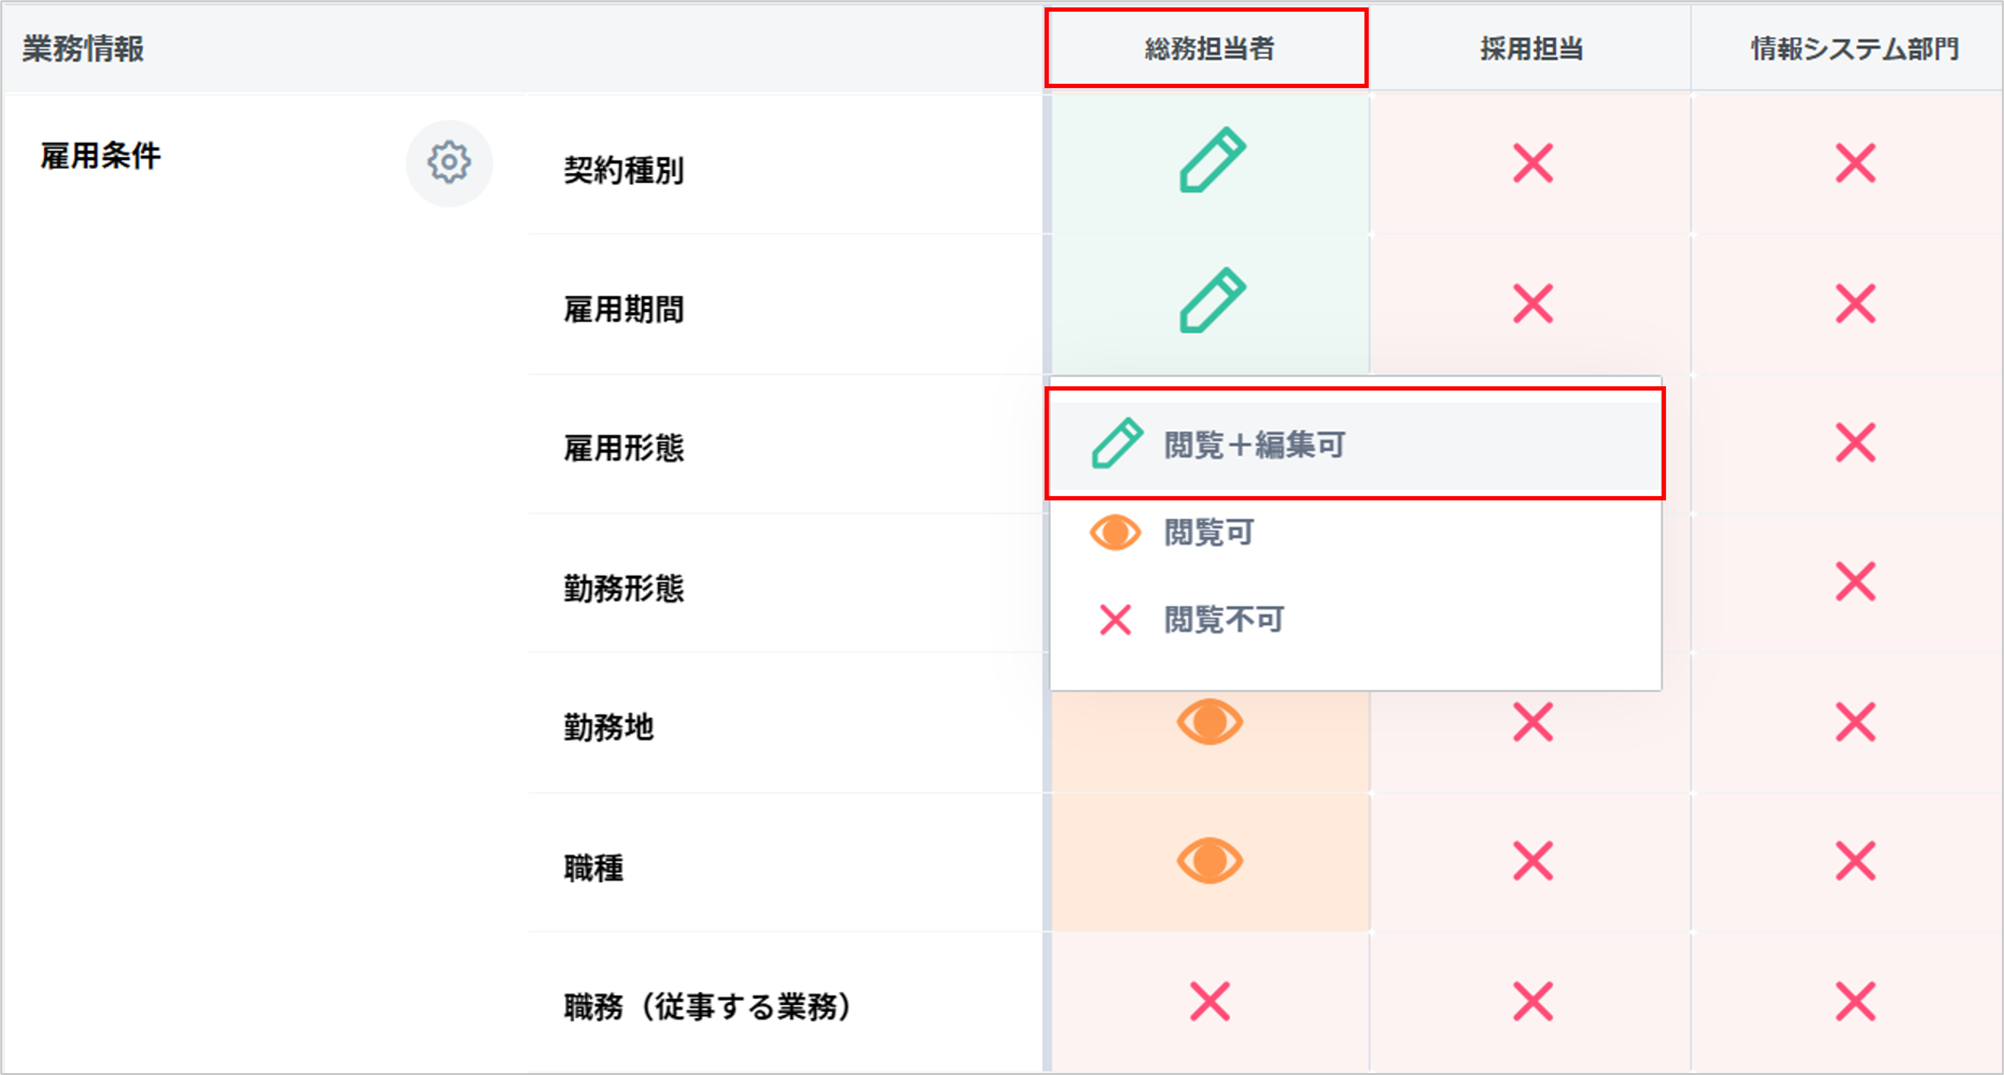This screenshot has height=1075, width=2004.
Task: Click the 雇用条件 section label
Action: (100, 156)
